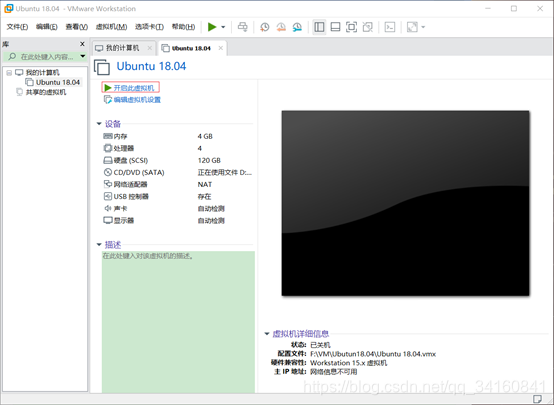Click the configuration file path text
The image size is (554, 405).
point(373,354)
